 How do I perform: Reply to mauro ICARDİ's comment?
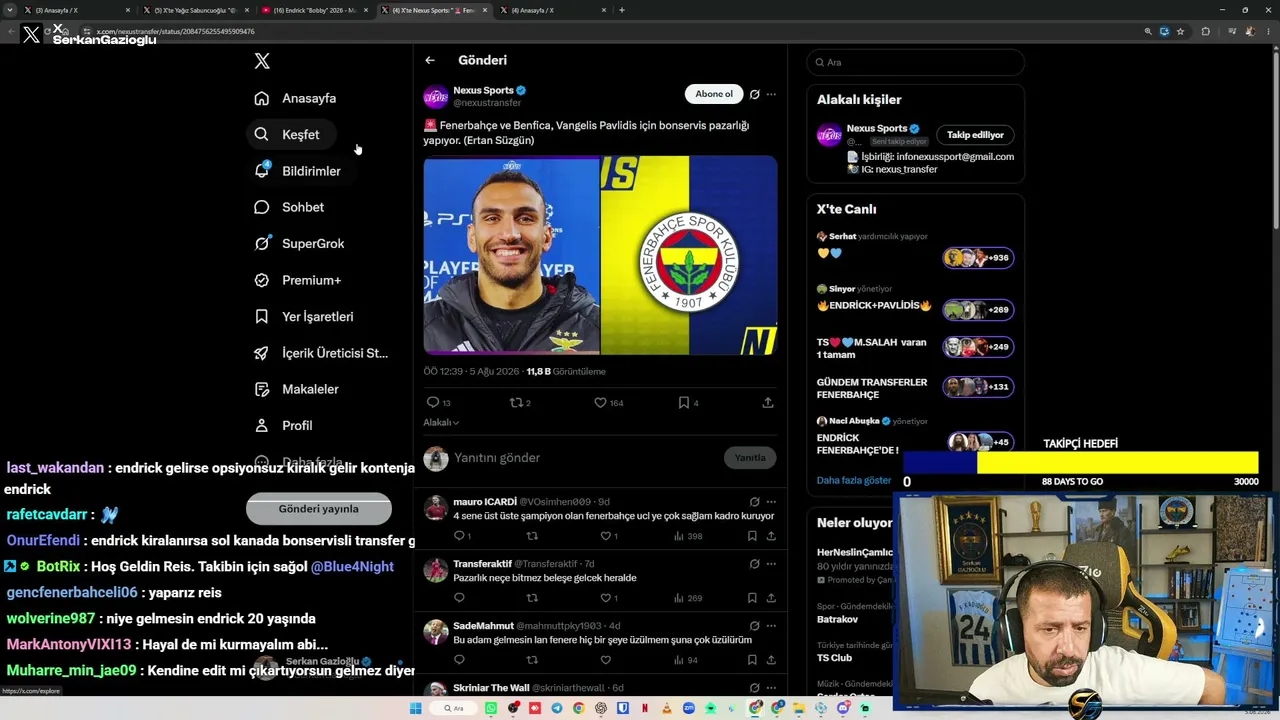tap(459, 536)
